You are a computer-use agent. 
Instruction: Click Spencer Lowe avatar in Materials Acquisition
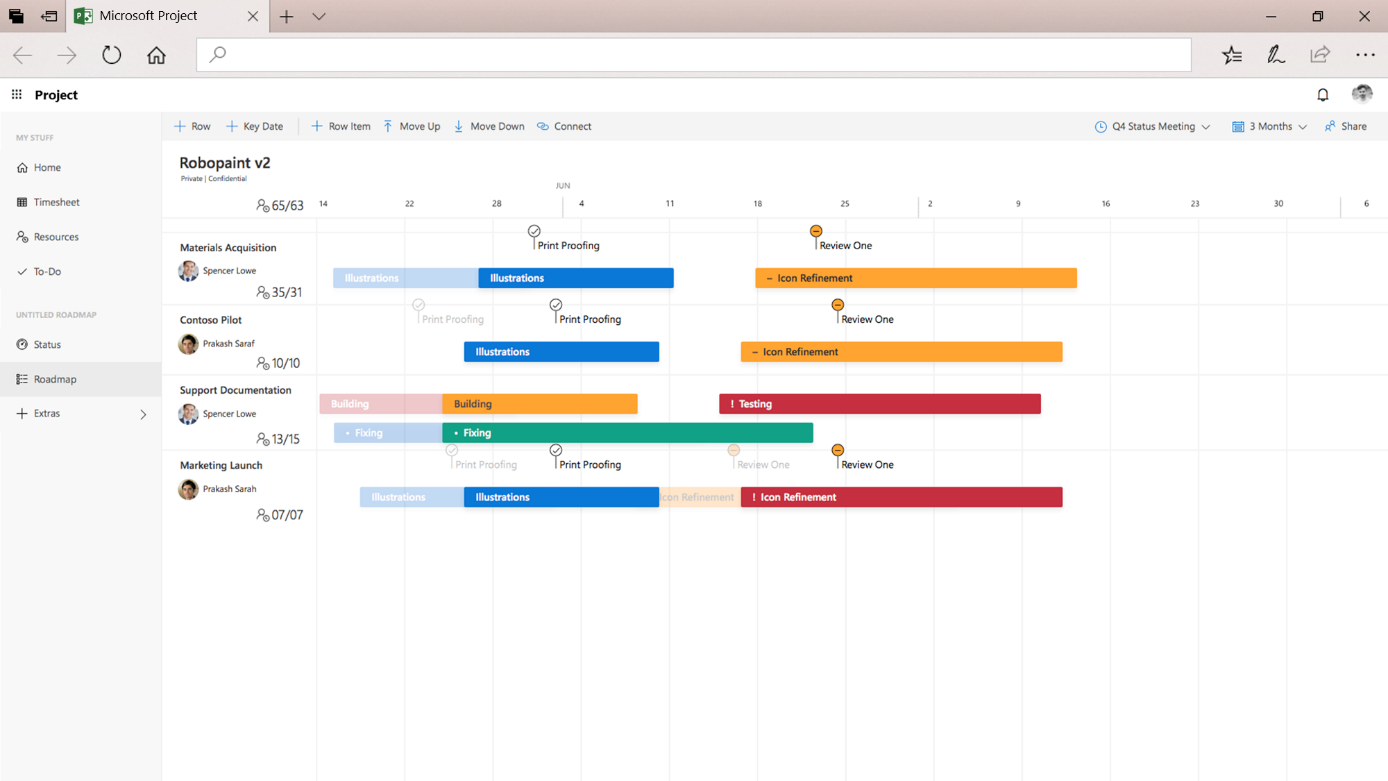[188, 271]
